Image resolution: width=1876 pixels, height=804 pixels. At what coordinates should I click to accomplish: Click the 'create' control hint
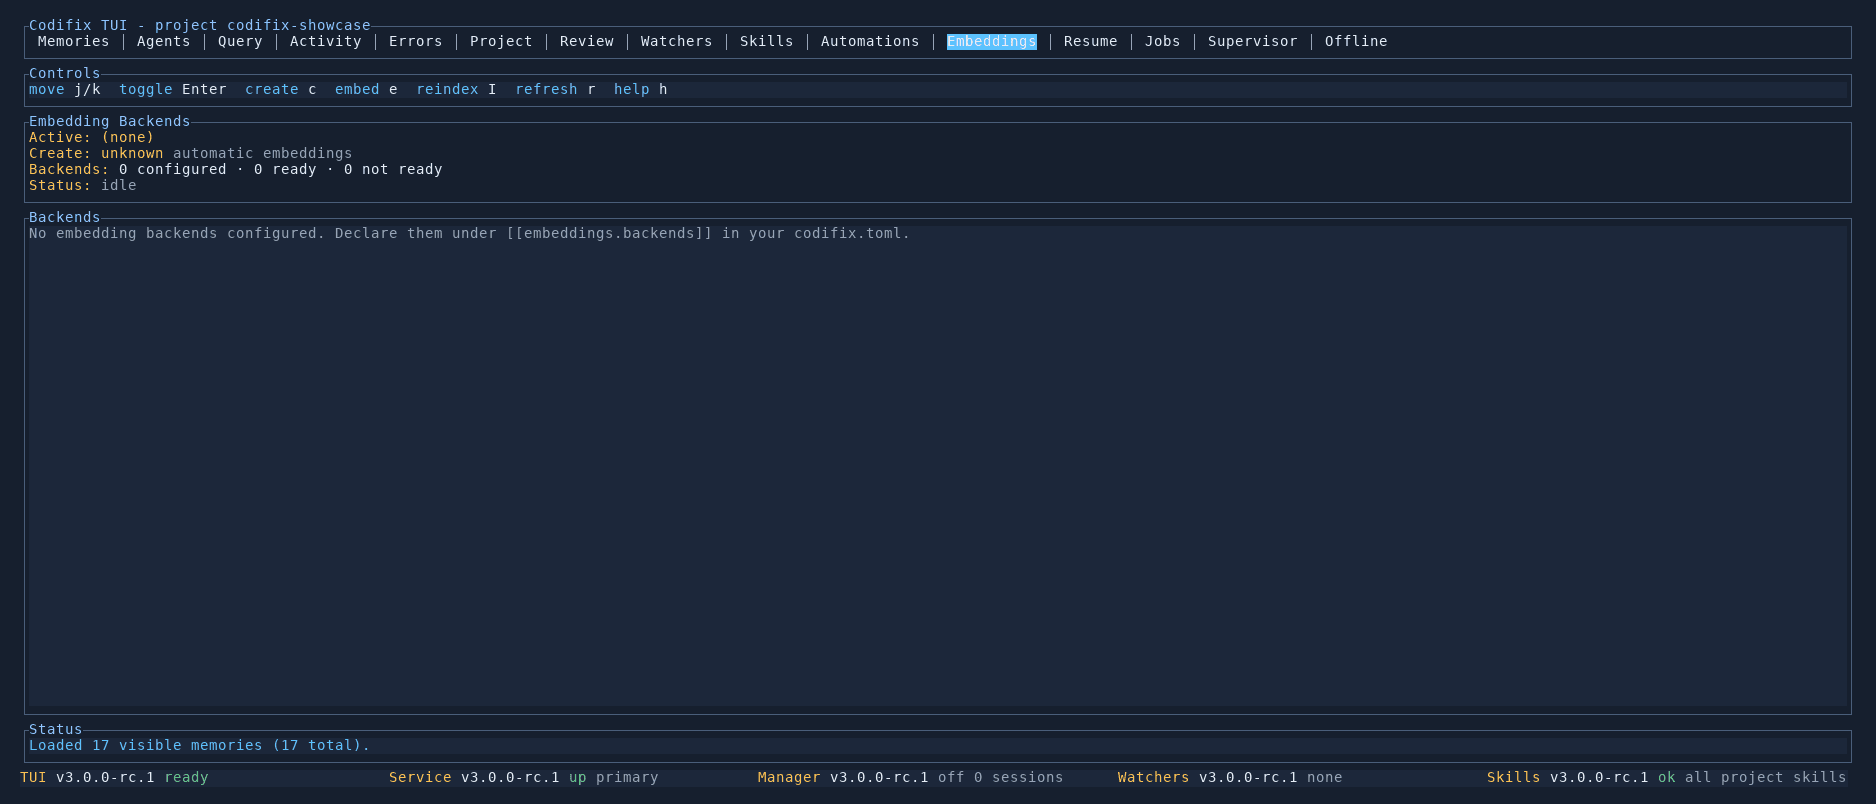281,89
